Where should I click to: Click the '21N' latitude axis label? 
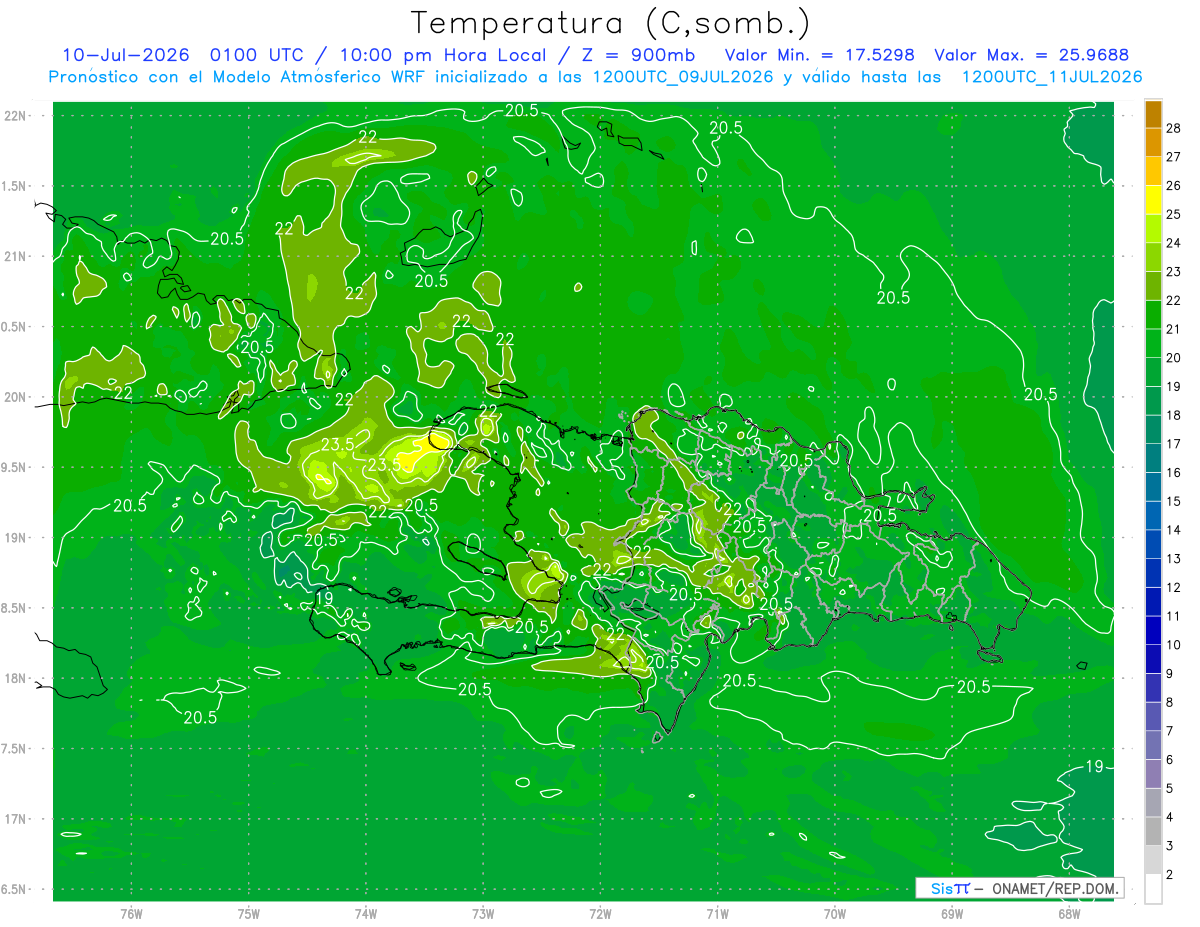pos(15,257)
